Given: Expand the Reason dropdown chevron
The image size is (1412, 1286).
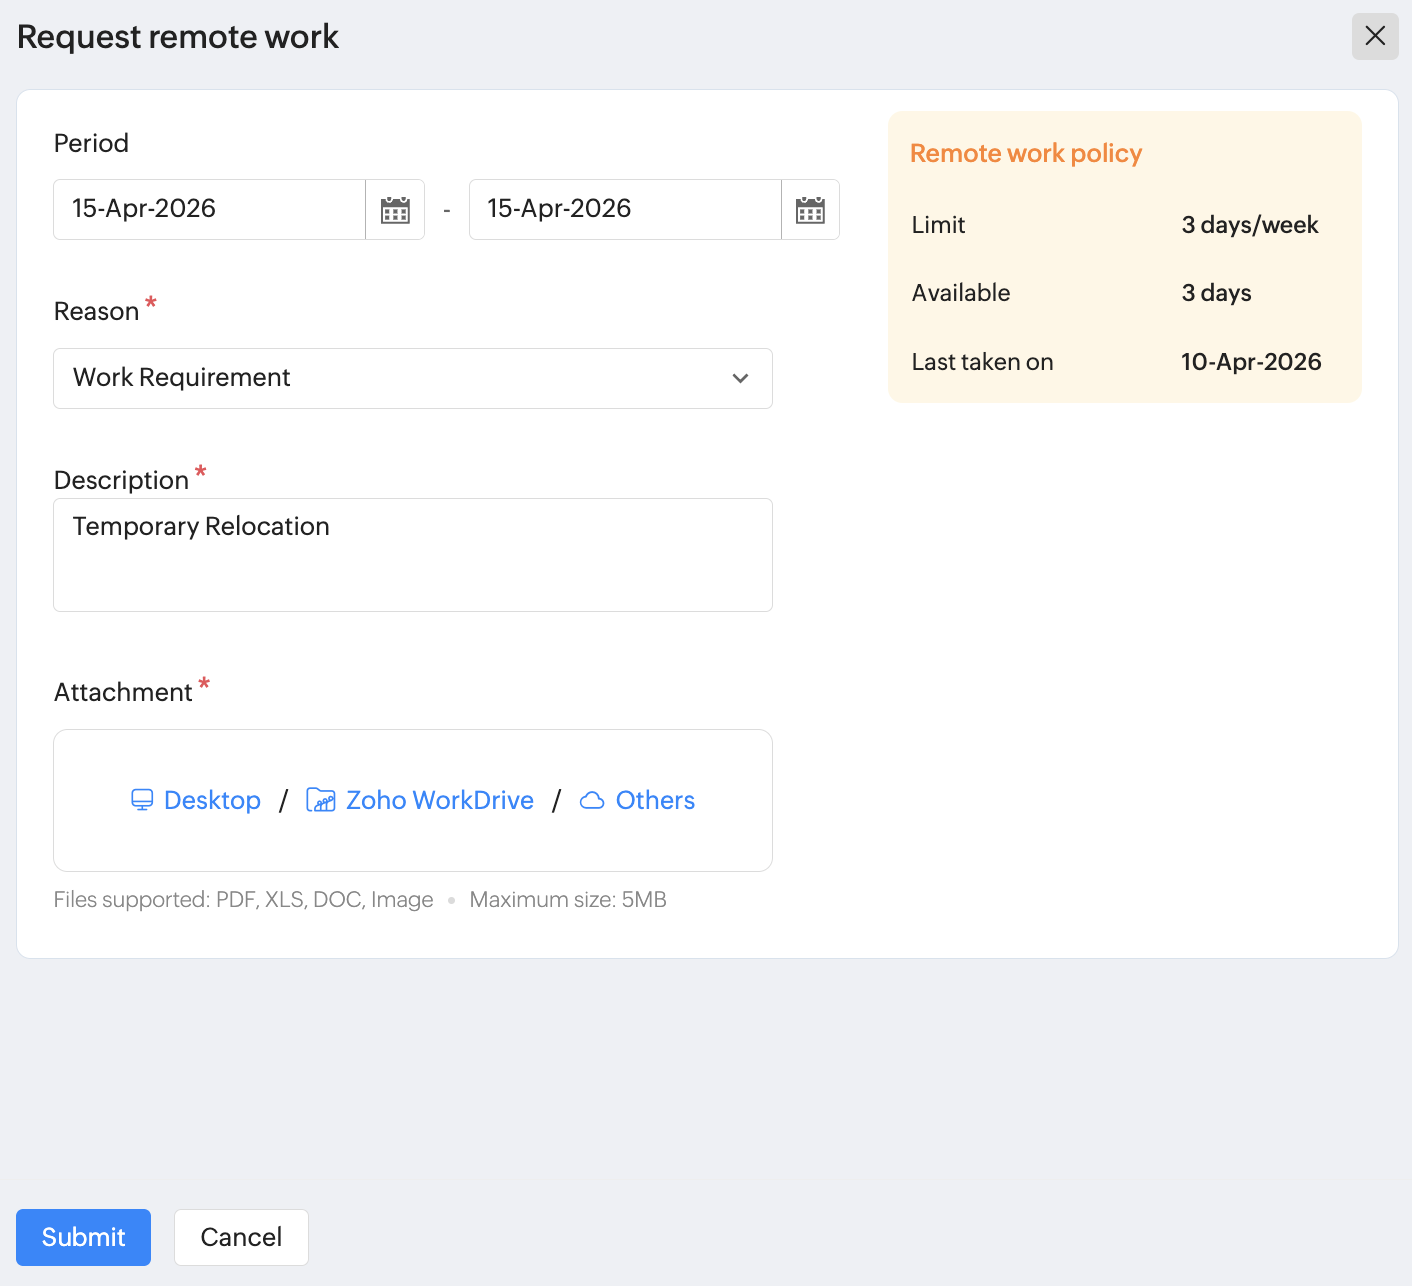Looking at the screenshot, I should click(740, 378).
